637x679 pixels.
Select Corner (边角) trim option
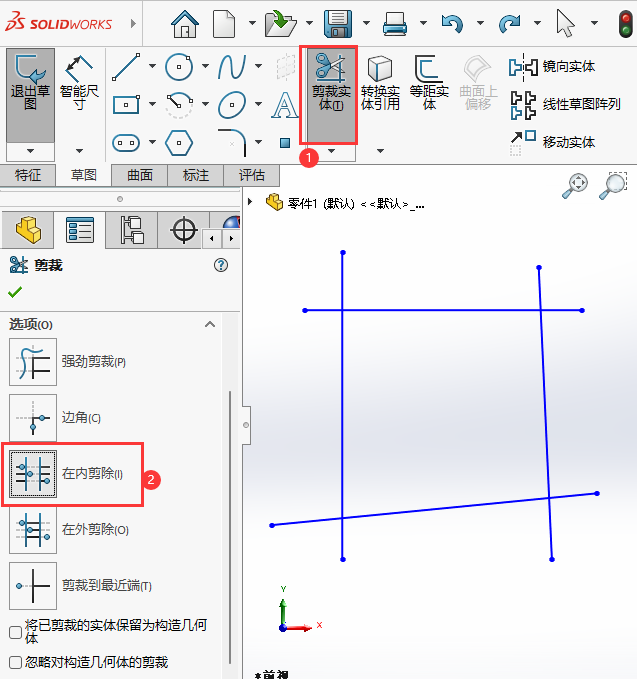[33, 418]
